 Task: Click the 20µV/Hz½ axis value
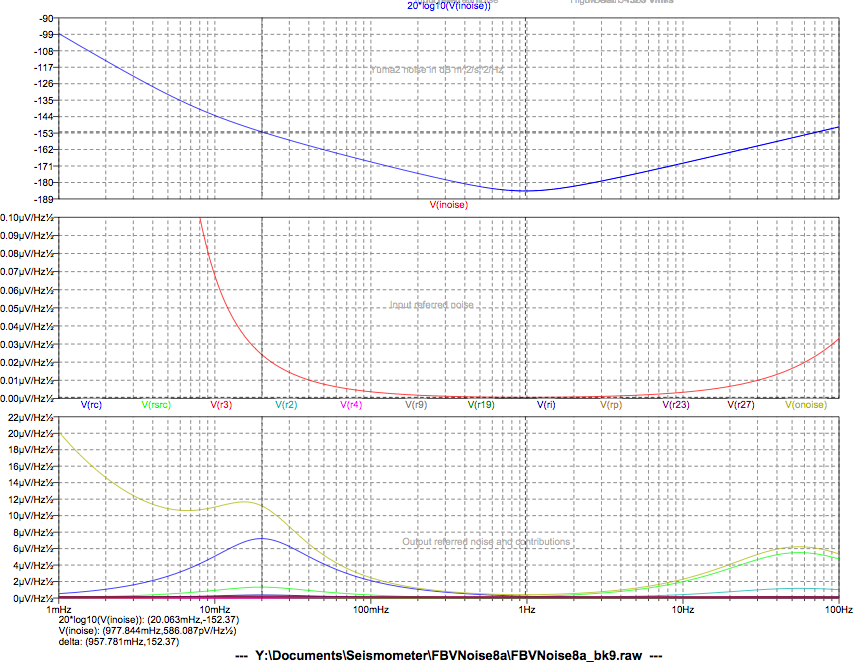[x=31, y=433]
